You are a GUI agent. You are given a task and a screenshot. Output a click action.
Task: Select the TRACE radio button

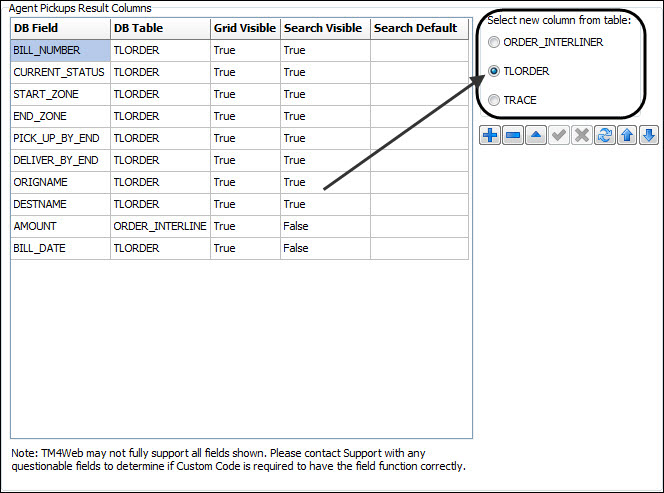(494, 100)
